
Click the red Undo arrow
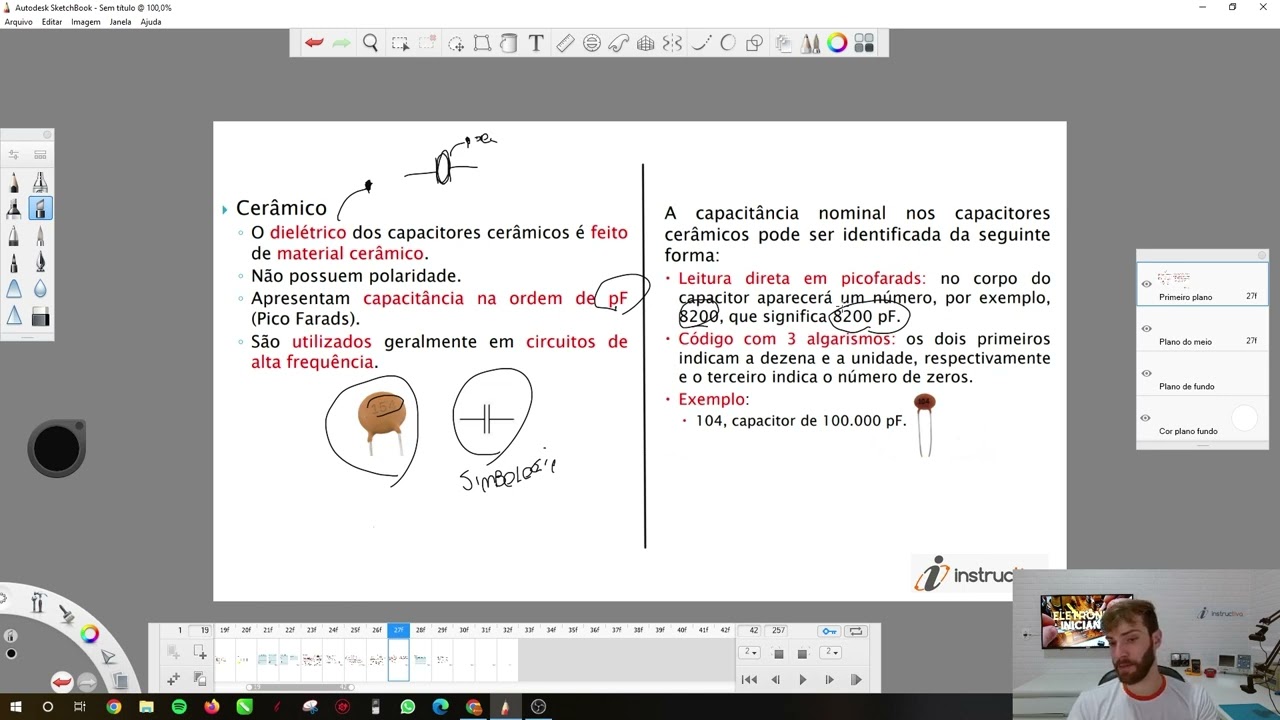pyautogui.click(x=314, y=43)
